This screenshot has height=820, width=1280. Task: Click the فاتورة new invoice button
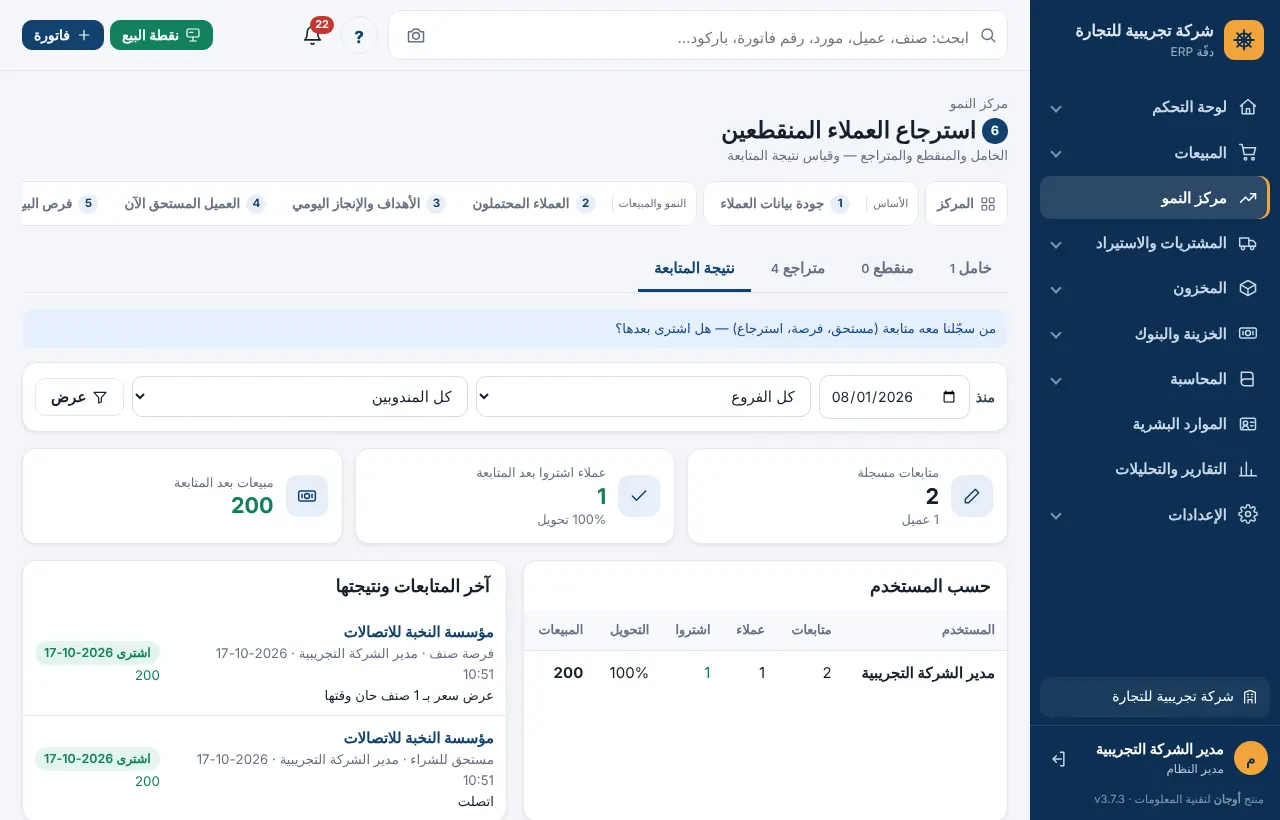[63, 35]
